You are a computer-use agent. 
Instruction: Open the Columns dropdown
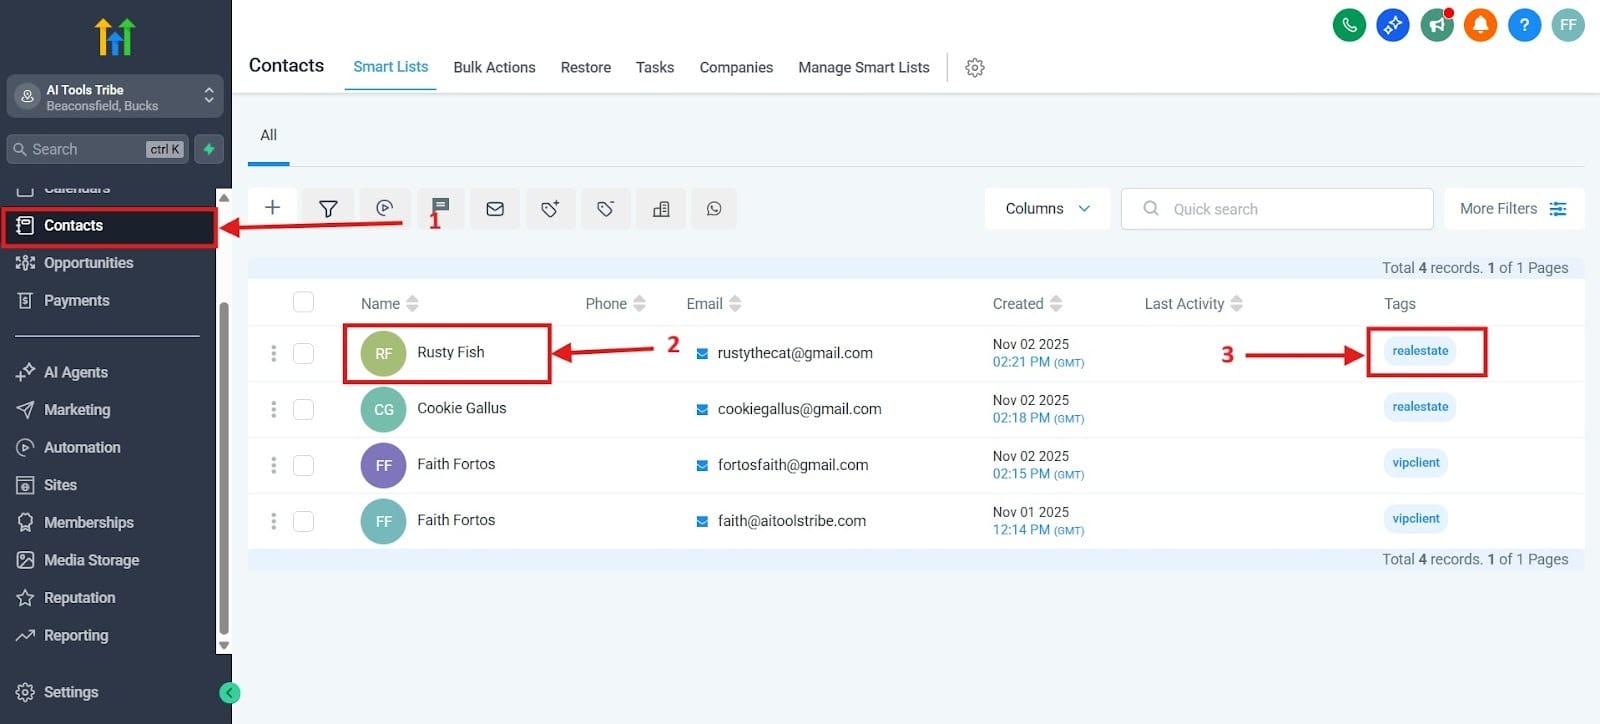tap(1047, 208)
